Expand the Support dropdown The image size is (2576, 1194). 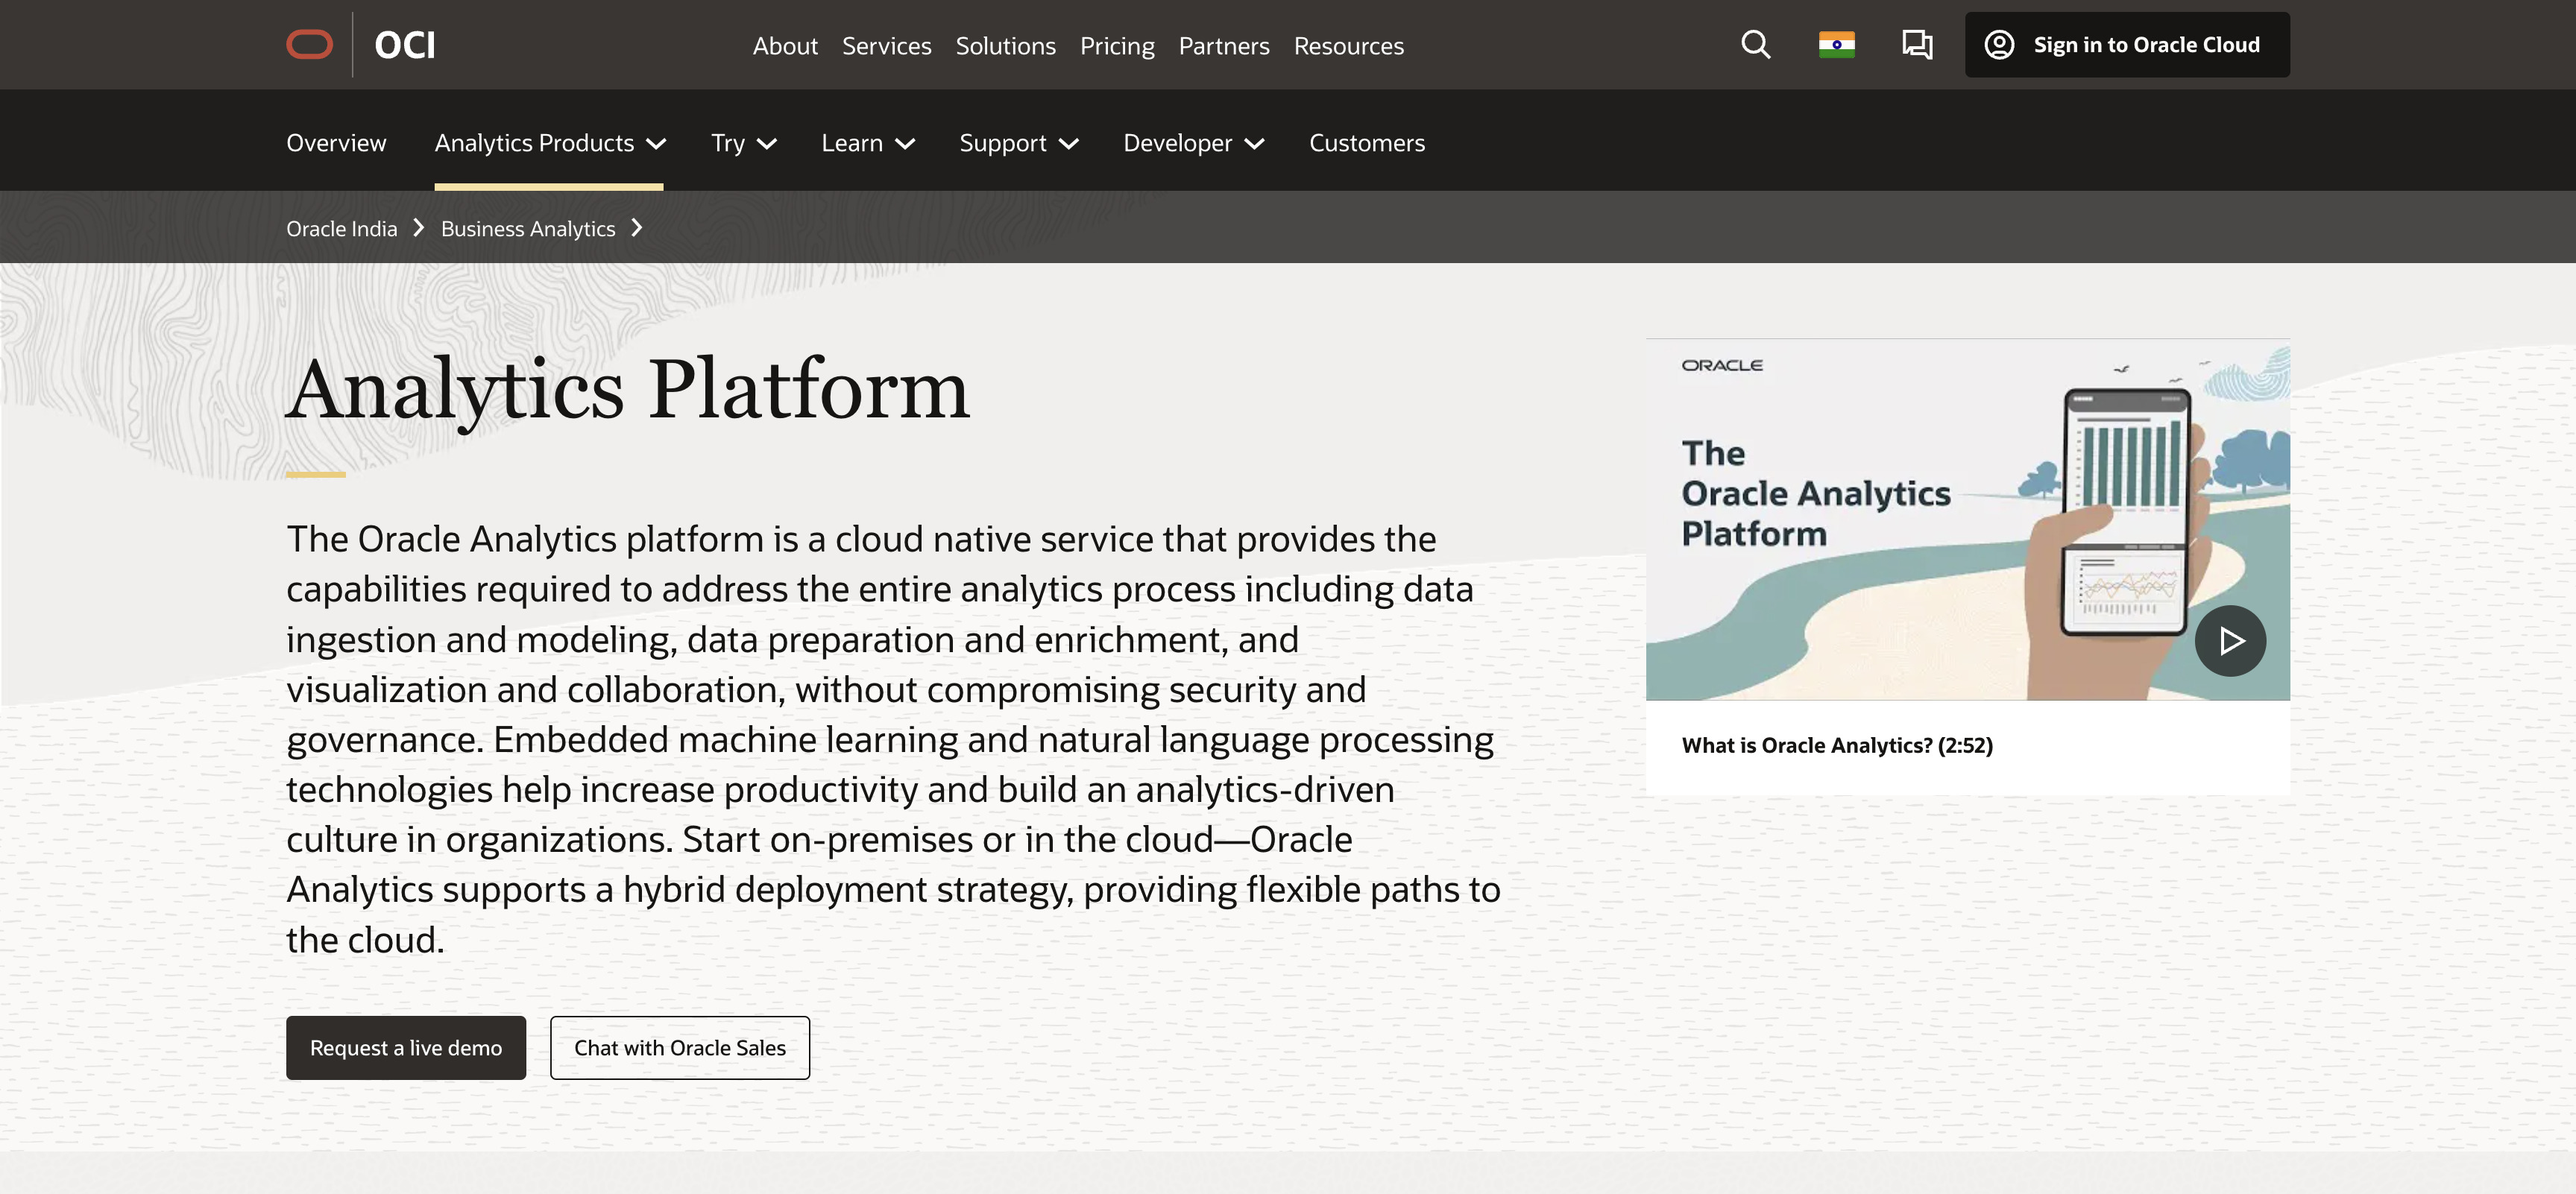click(1019, 143)
